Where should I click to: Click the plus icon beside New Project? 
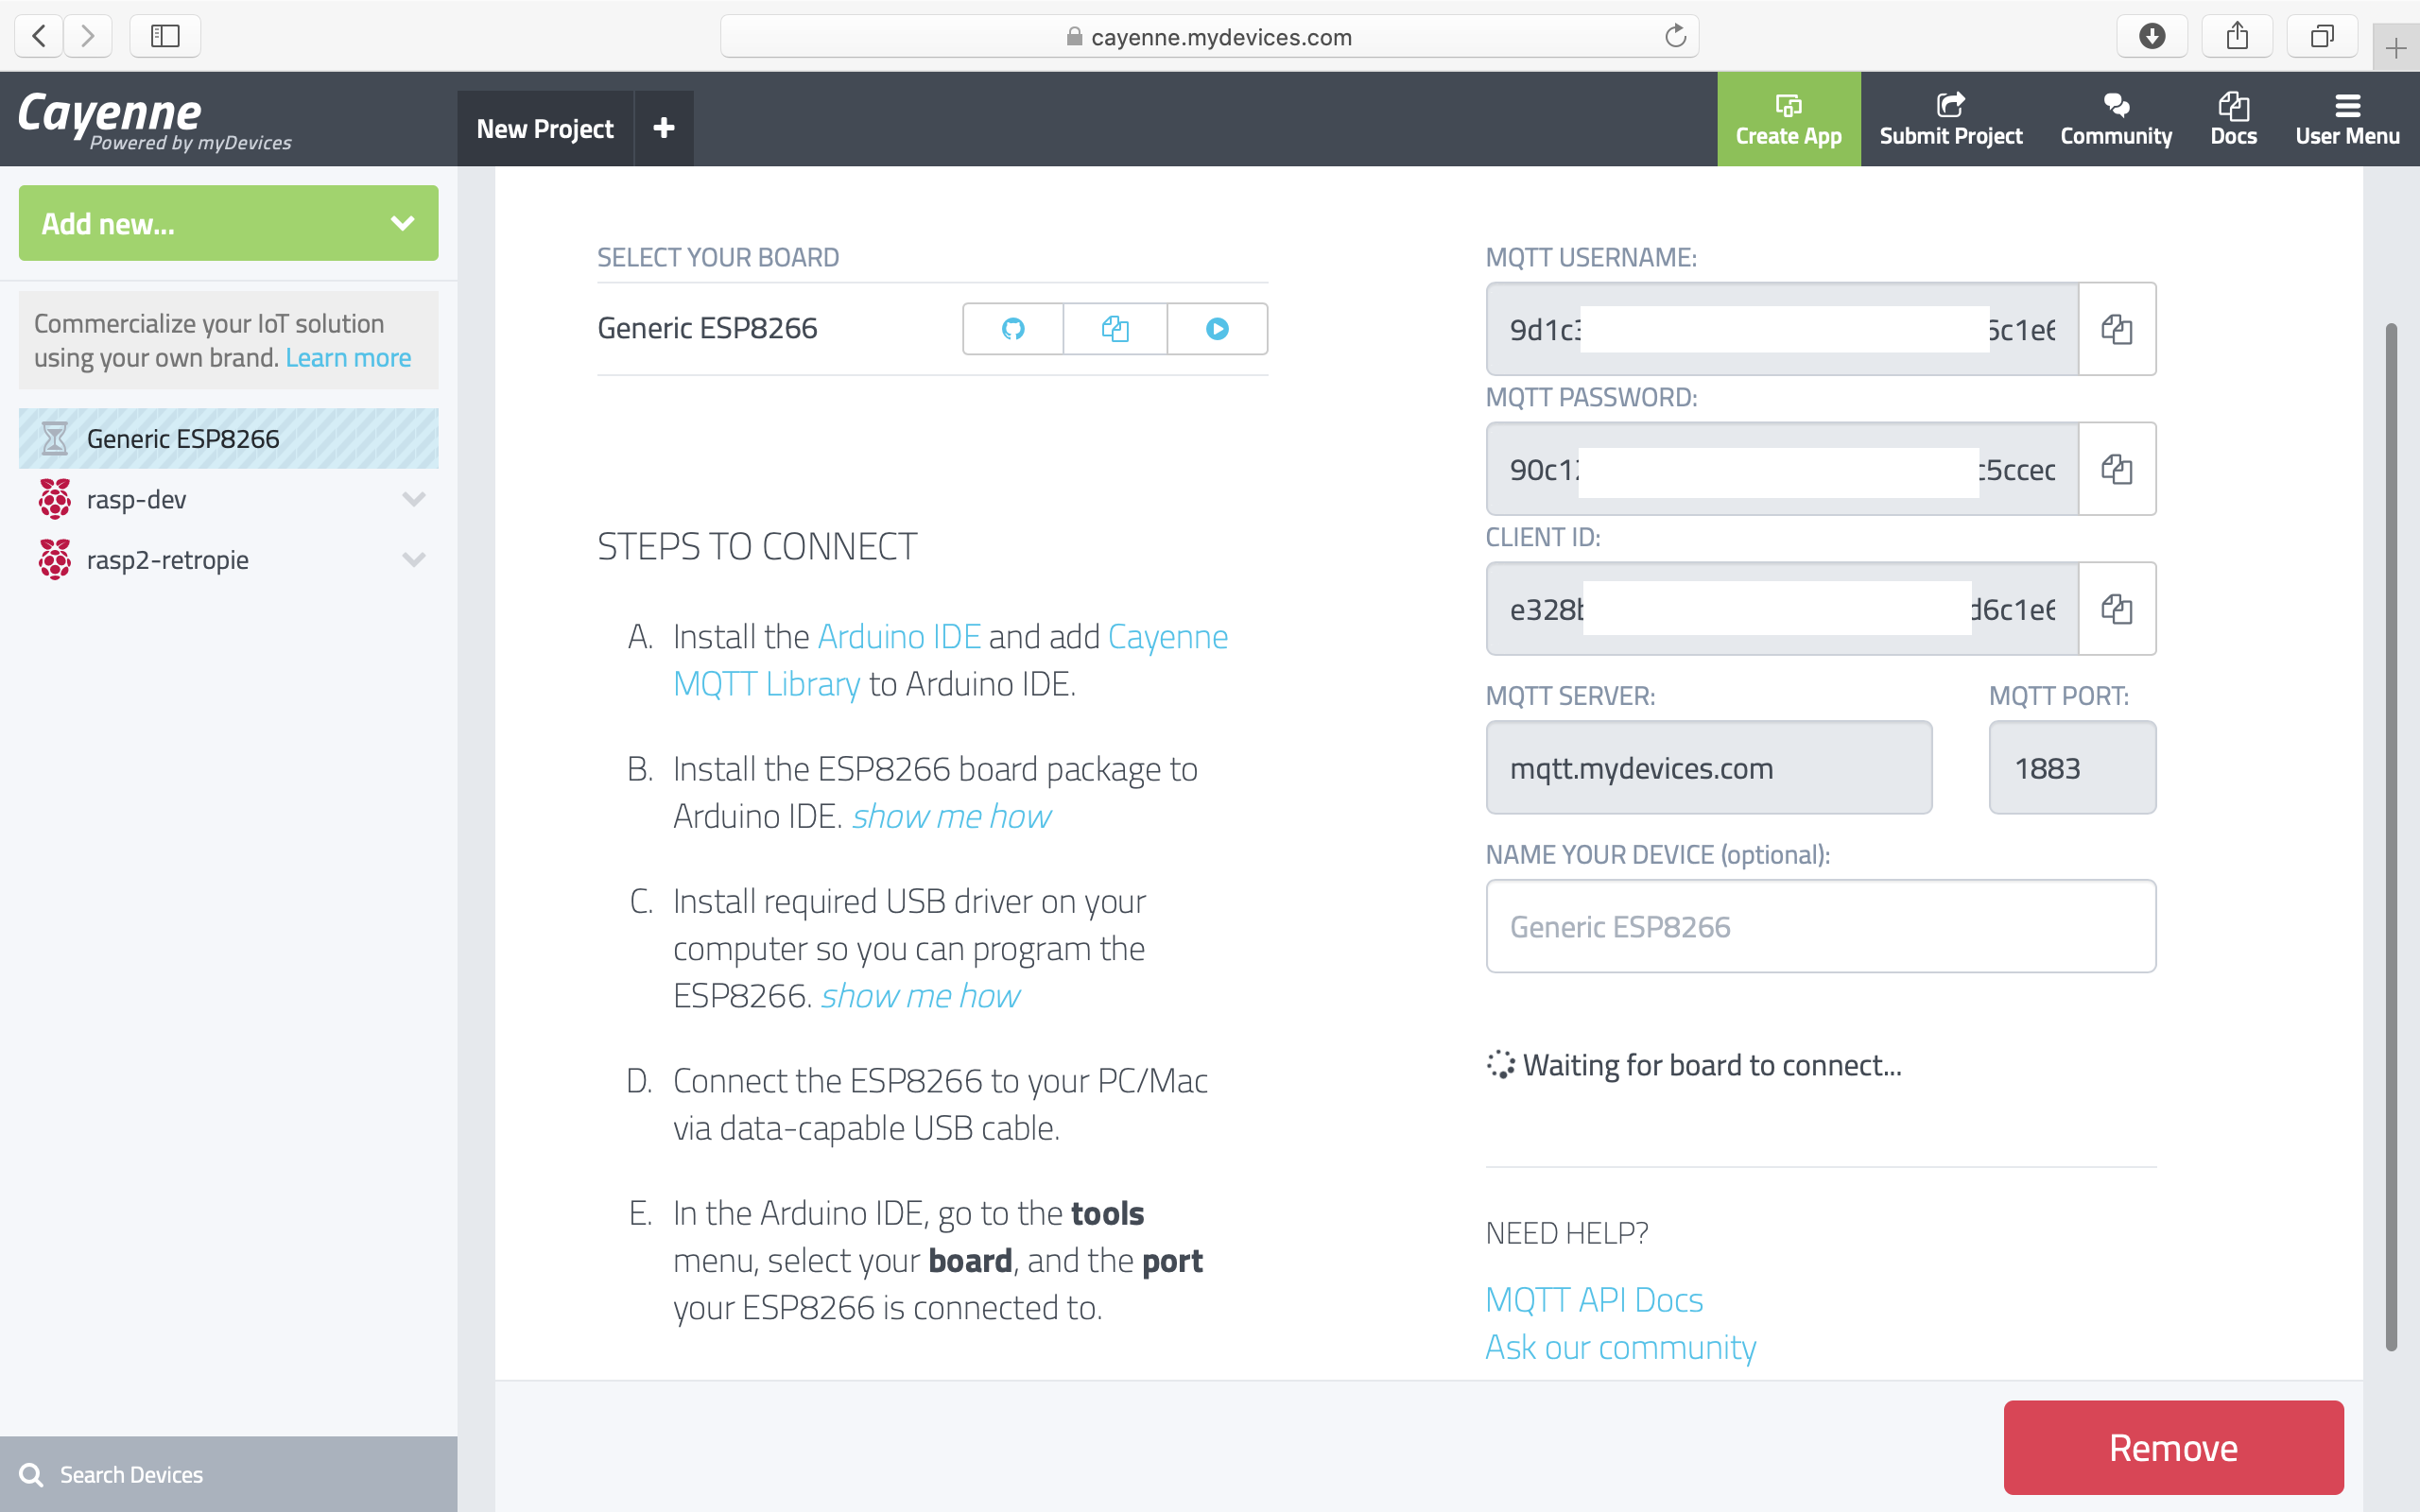664,128
